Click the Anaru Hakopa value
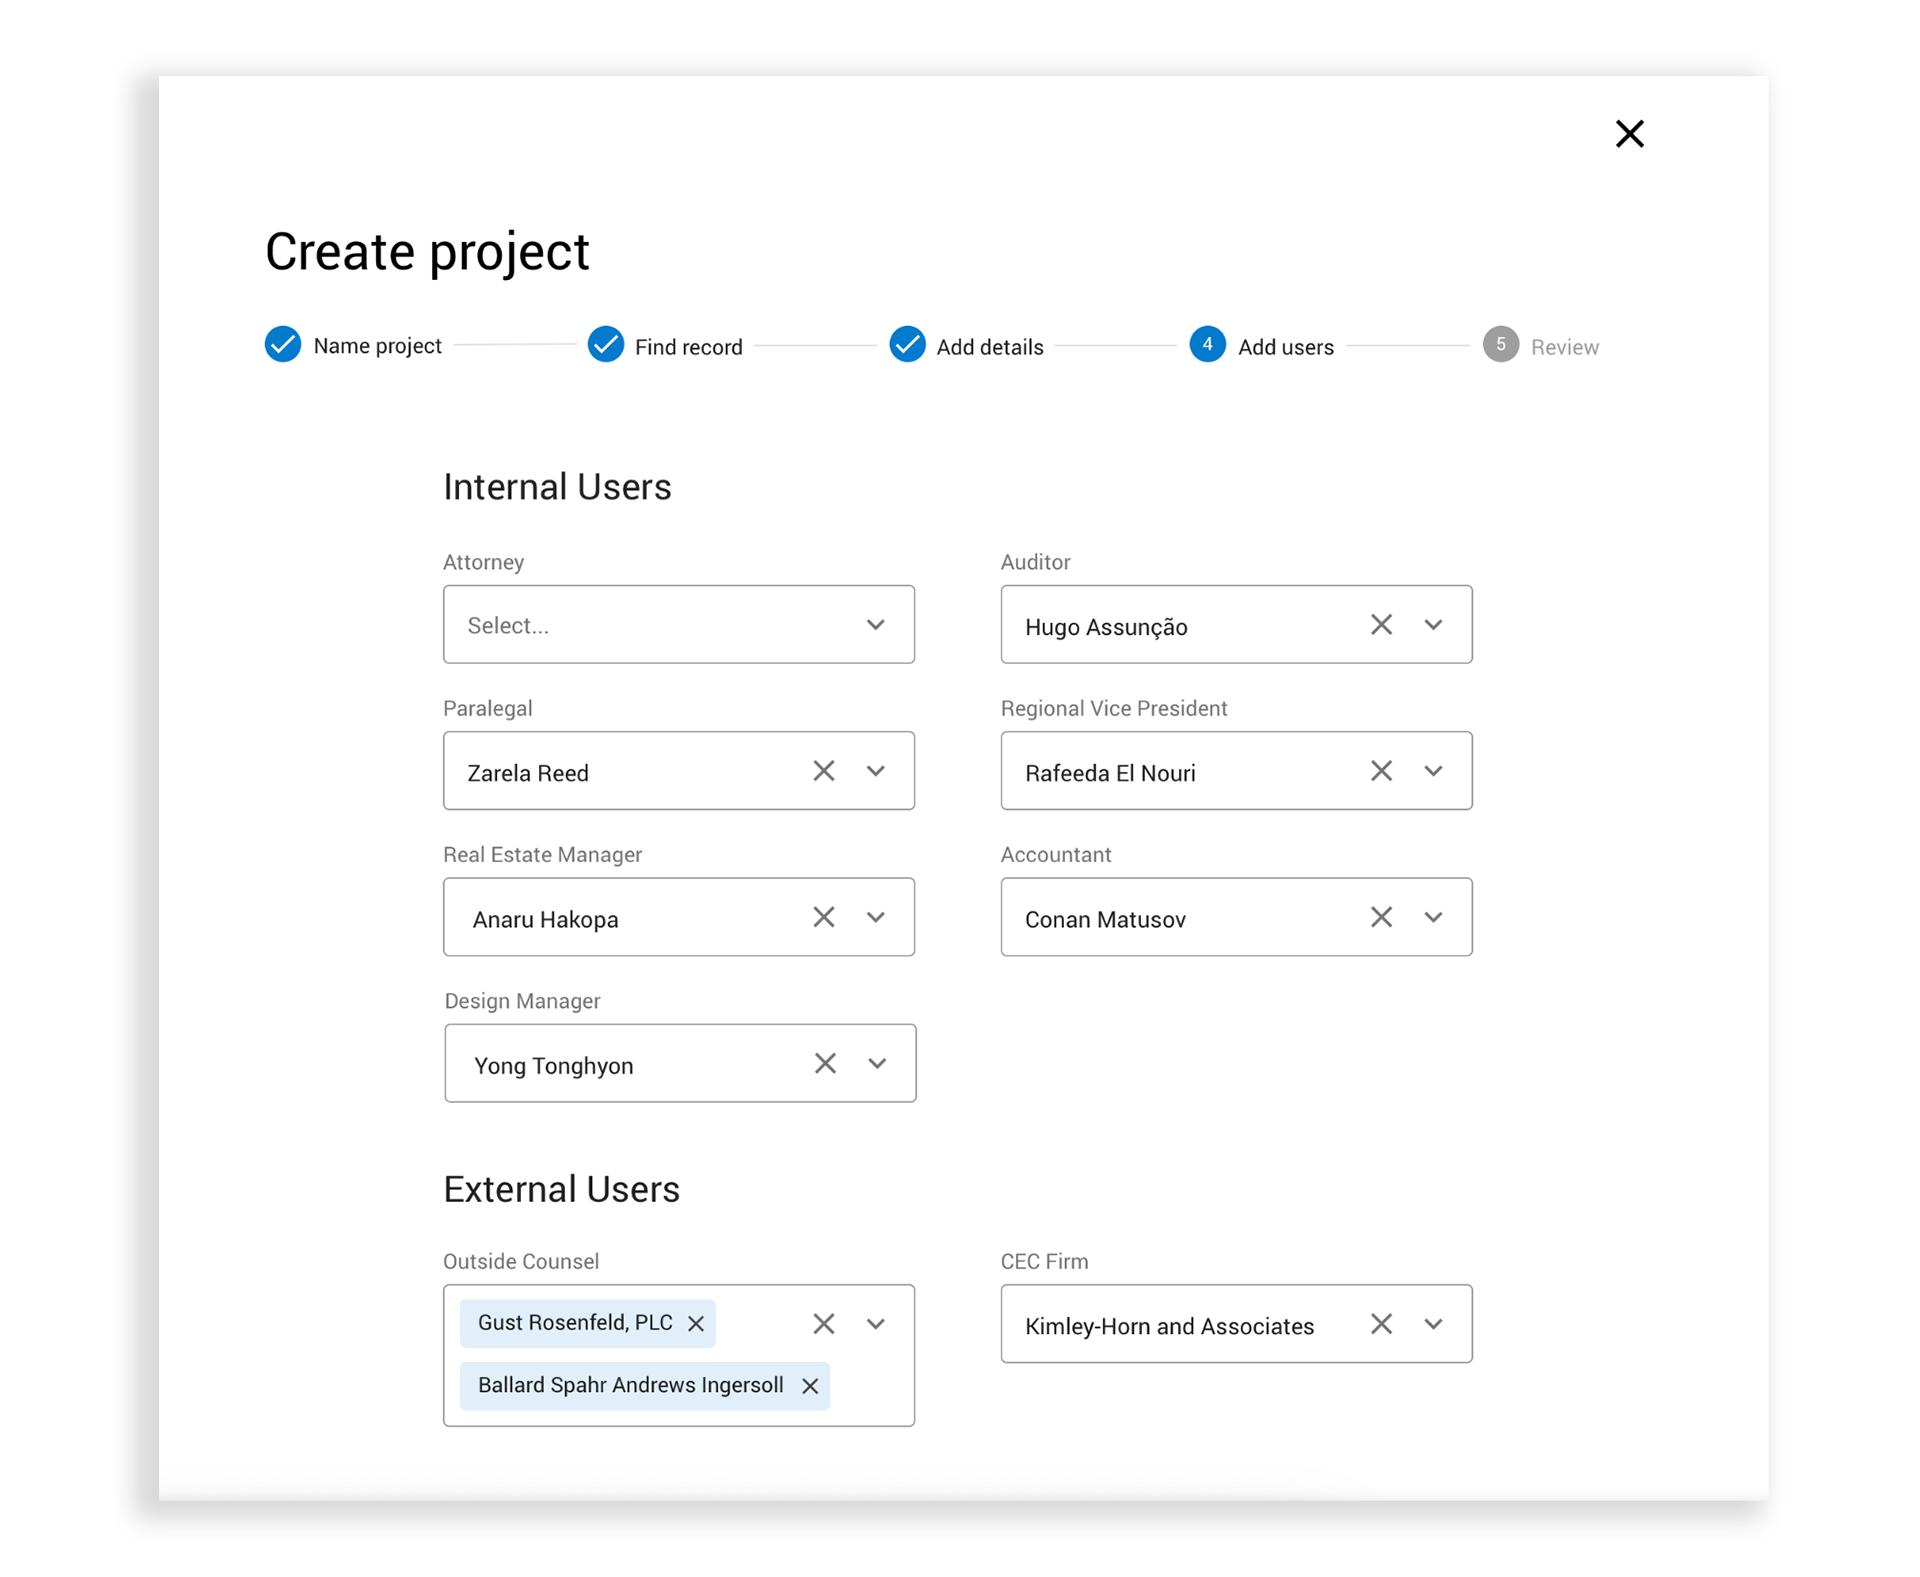The width and height of the screenshot is (1920, 1577). pos(545,919)
